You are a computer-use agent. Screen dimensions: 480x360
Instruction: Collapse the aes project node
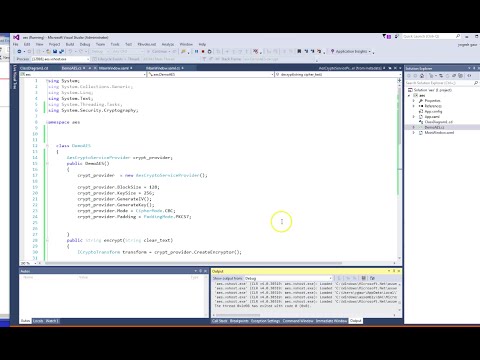click(x=409, y=96)
